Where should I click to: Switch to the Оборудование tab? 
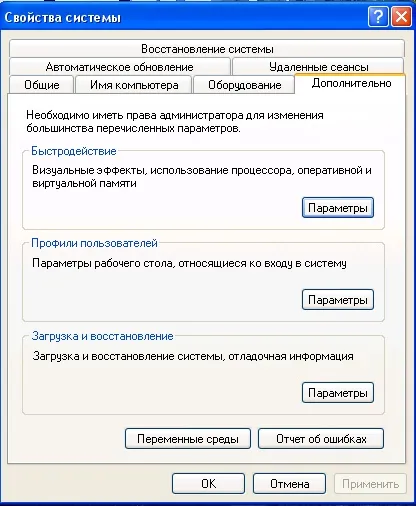click(244, 85)
